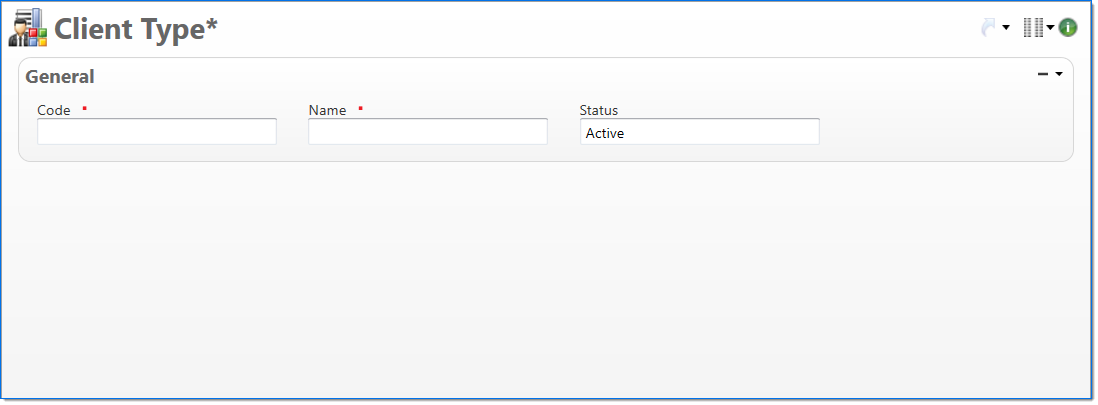The width and height of the screenshot is (1098, 405).
Task: Click the empty area below General panel
Action: 548,280
